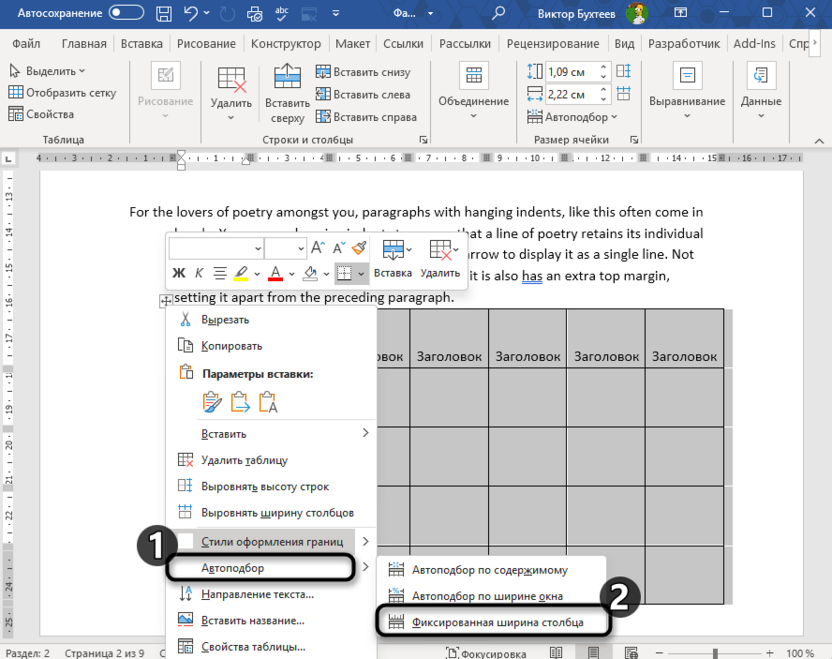This screenshot has height=659, width=832.
Task: Click the row height field 1,09 см
Action: coord(571,72)
